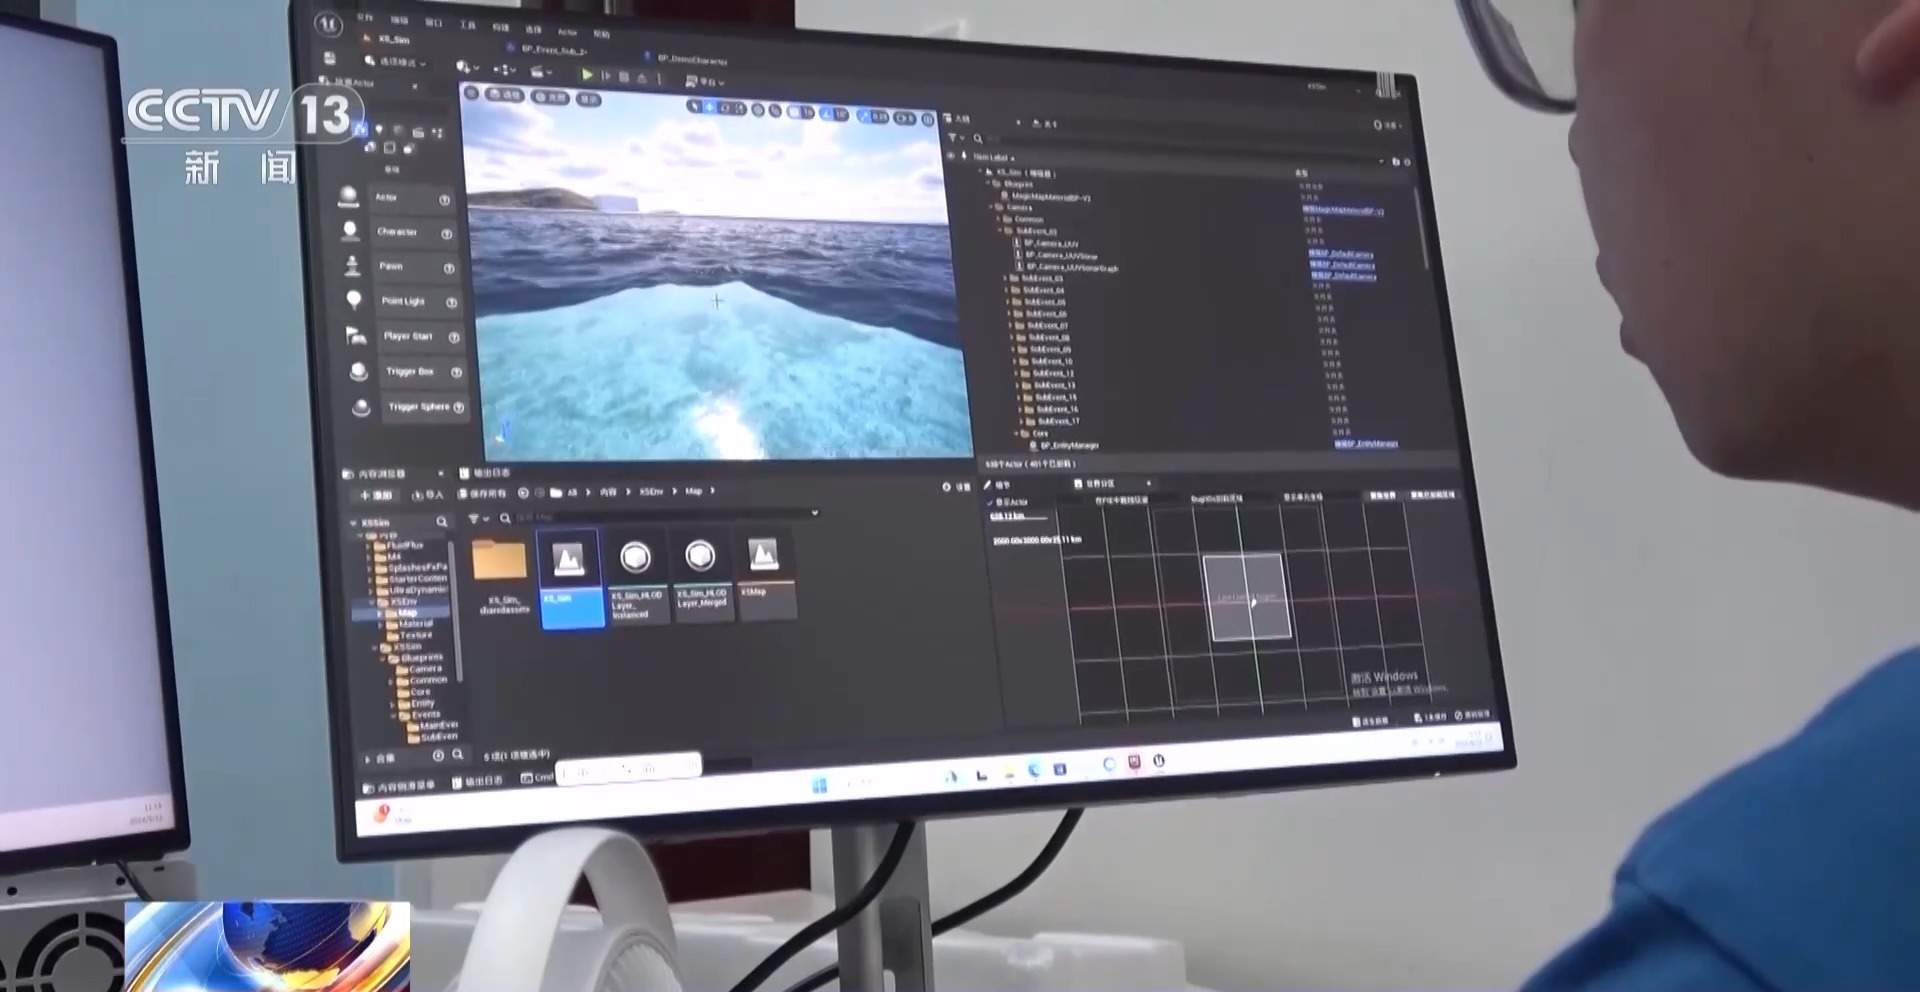This screenshot has width=1920, height=992.
Task: Open the mode selection dropdown in toolbar
Action: [394, 62]
